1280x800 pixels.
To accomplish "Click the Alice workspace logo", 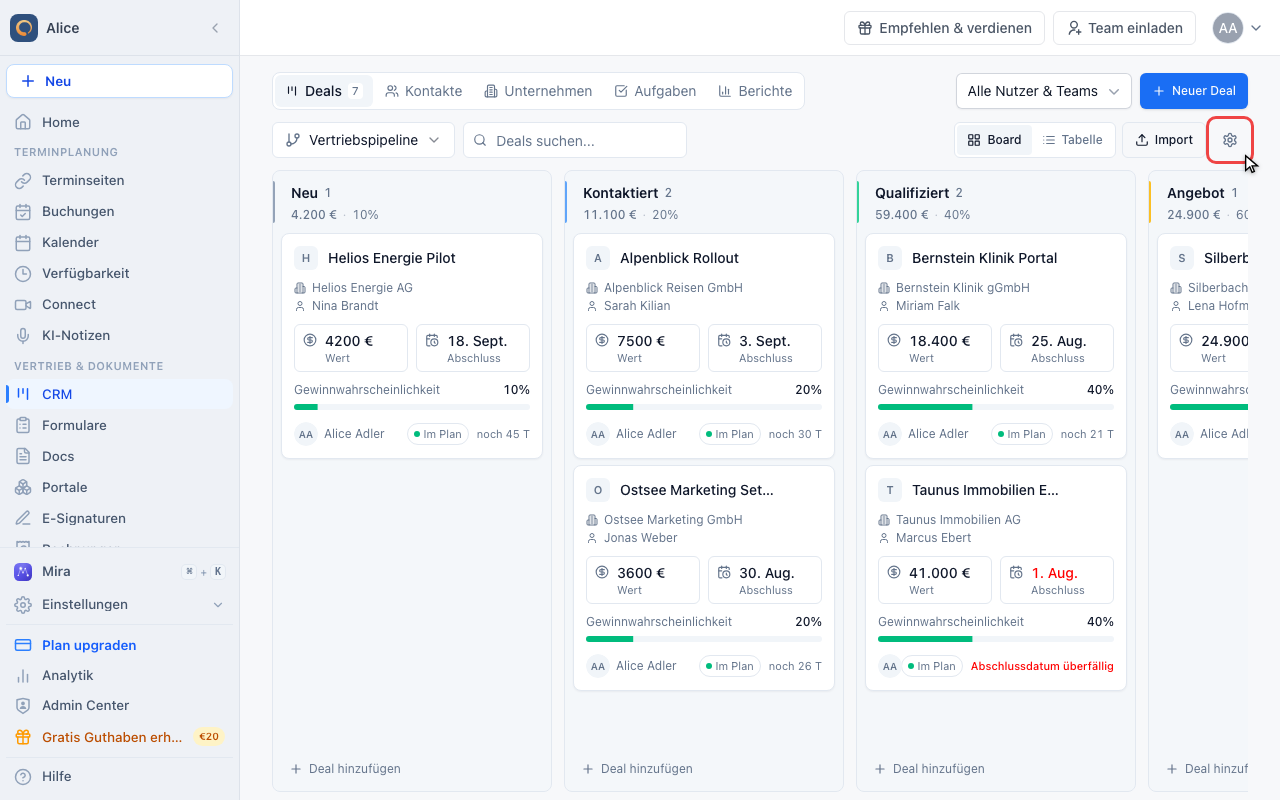I will (x=24, y=28).
